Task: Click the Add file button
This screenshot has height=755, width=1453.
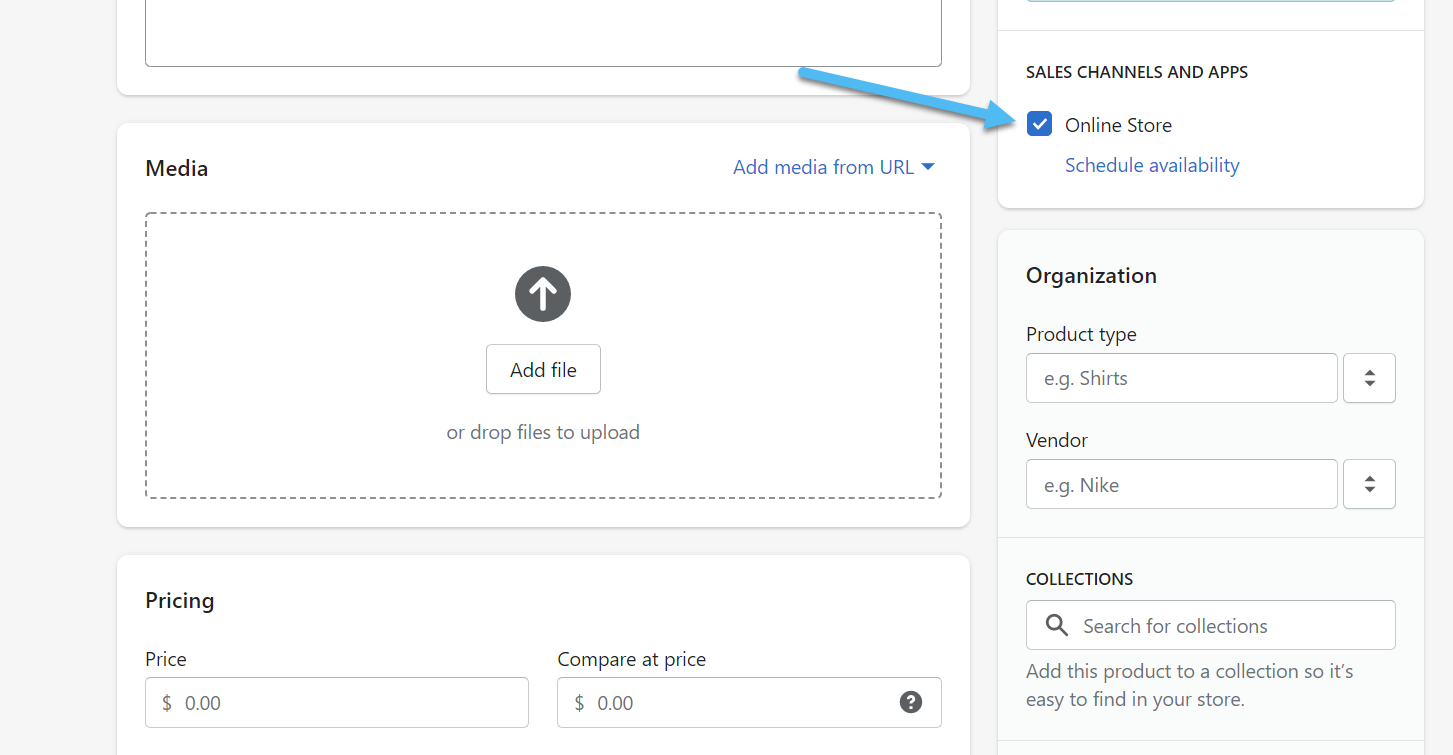Action: 543,370
